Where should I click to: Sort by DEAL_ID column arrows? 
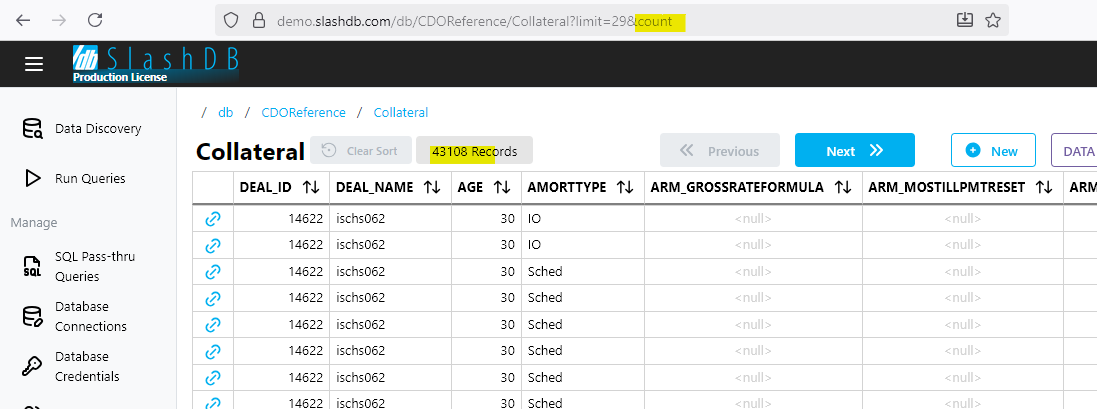(x=311, y=187)
